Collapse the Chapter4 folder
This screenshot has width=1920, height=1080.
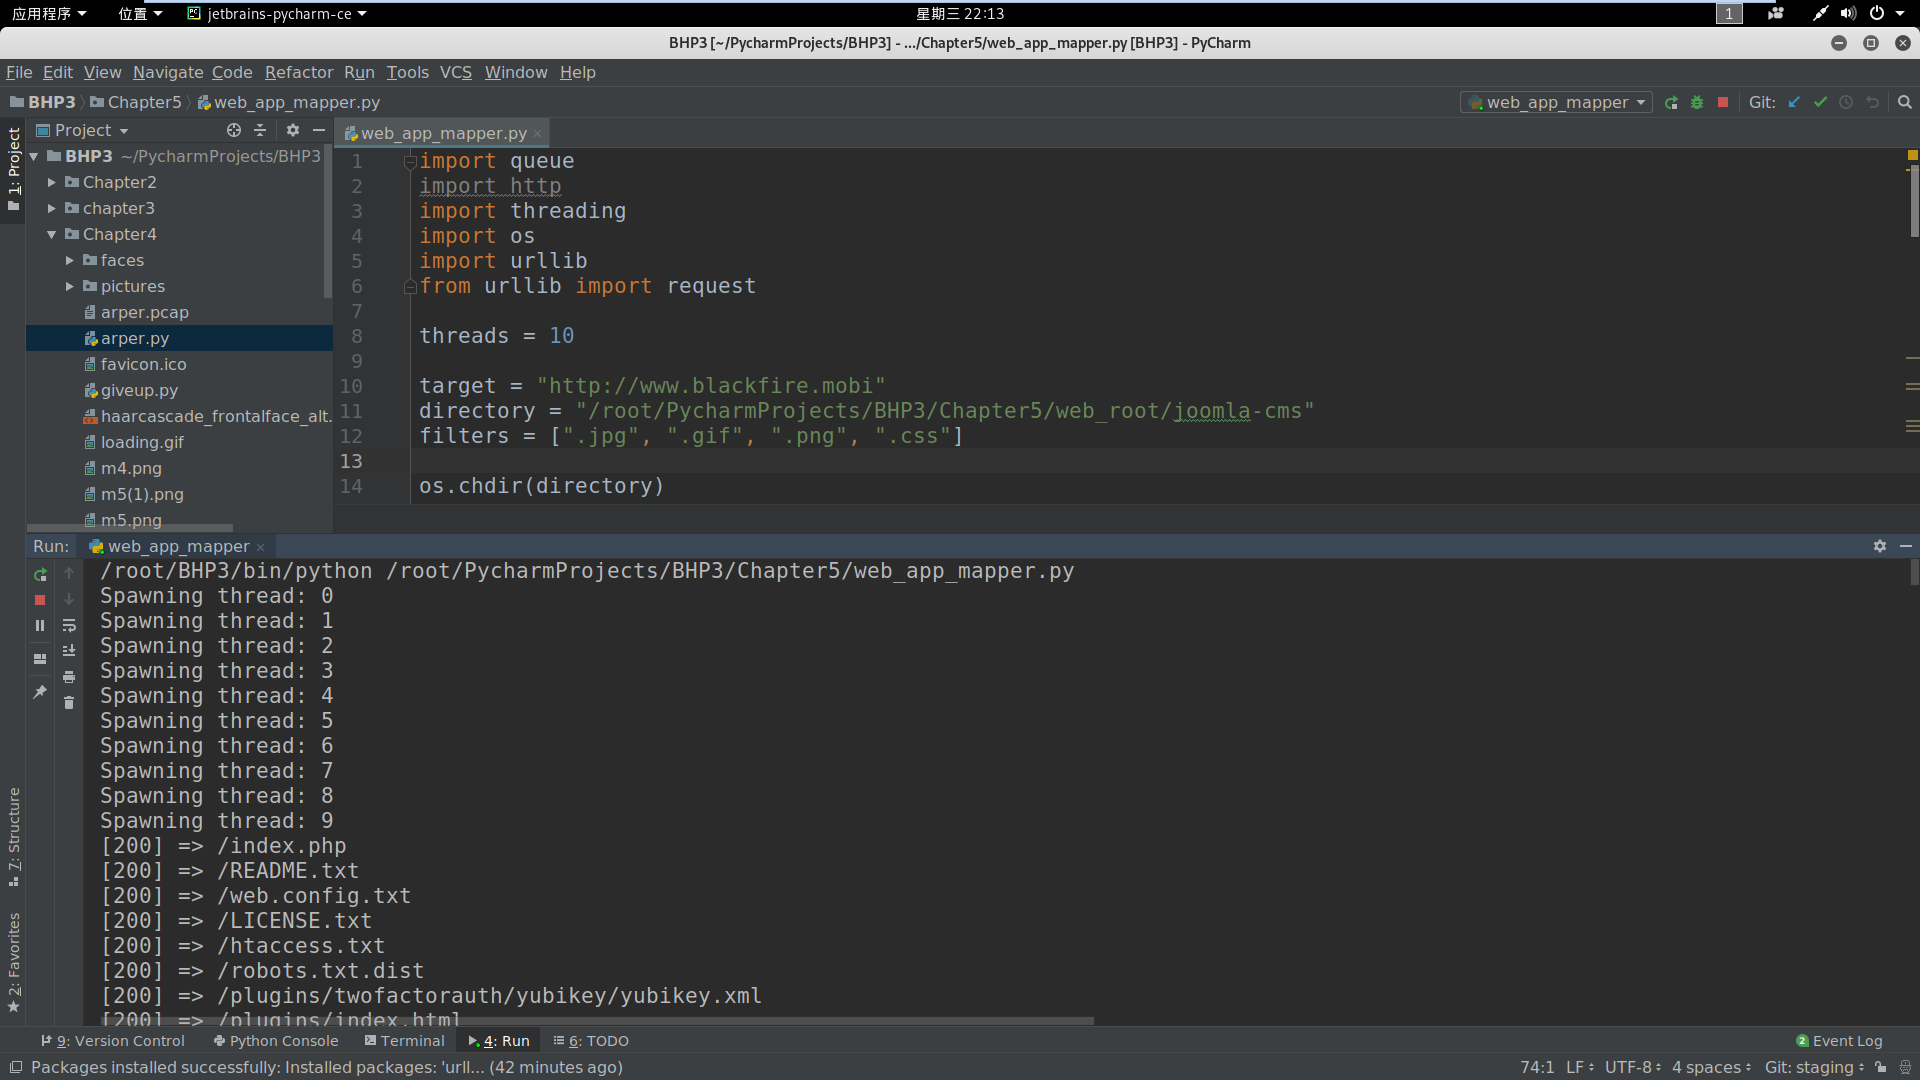coord(52,234)
